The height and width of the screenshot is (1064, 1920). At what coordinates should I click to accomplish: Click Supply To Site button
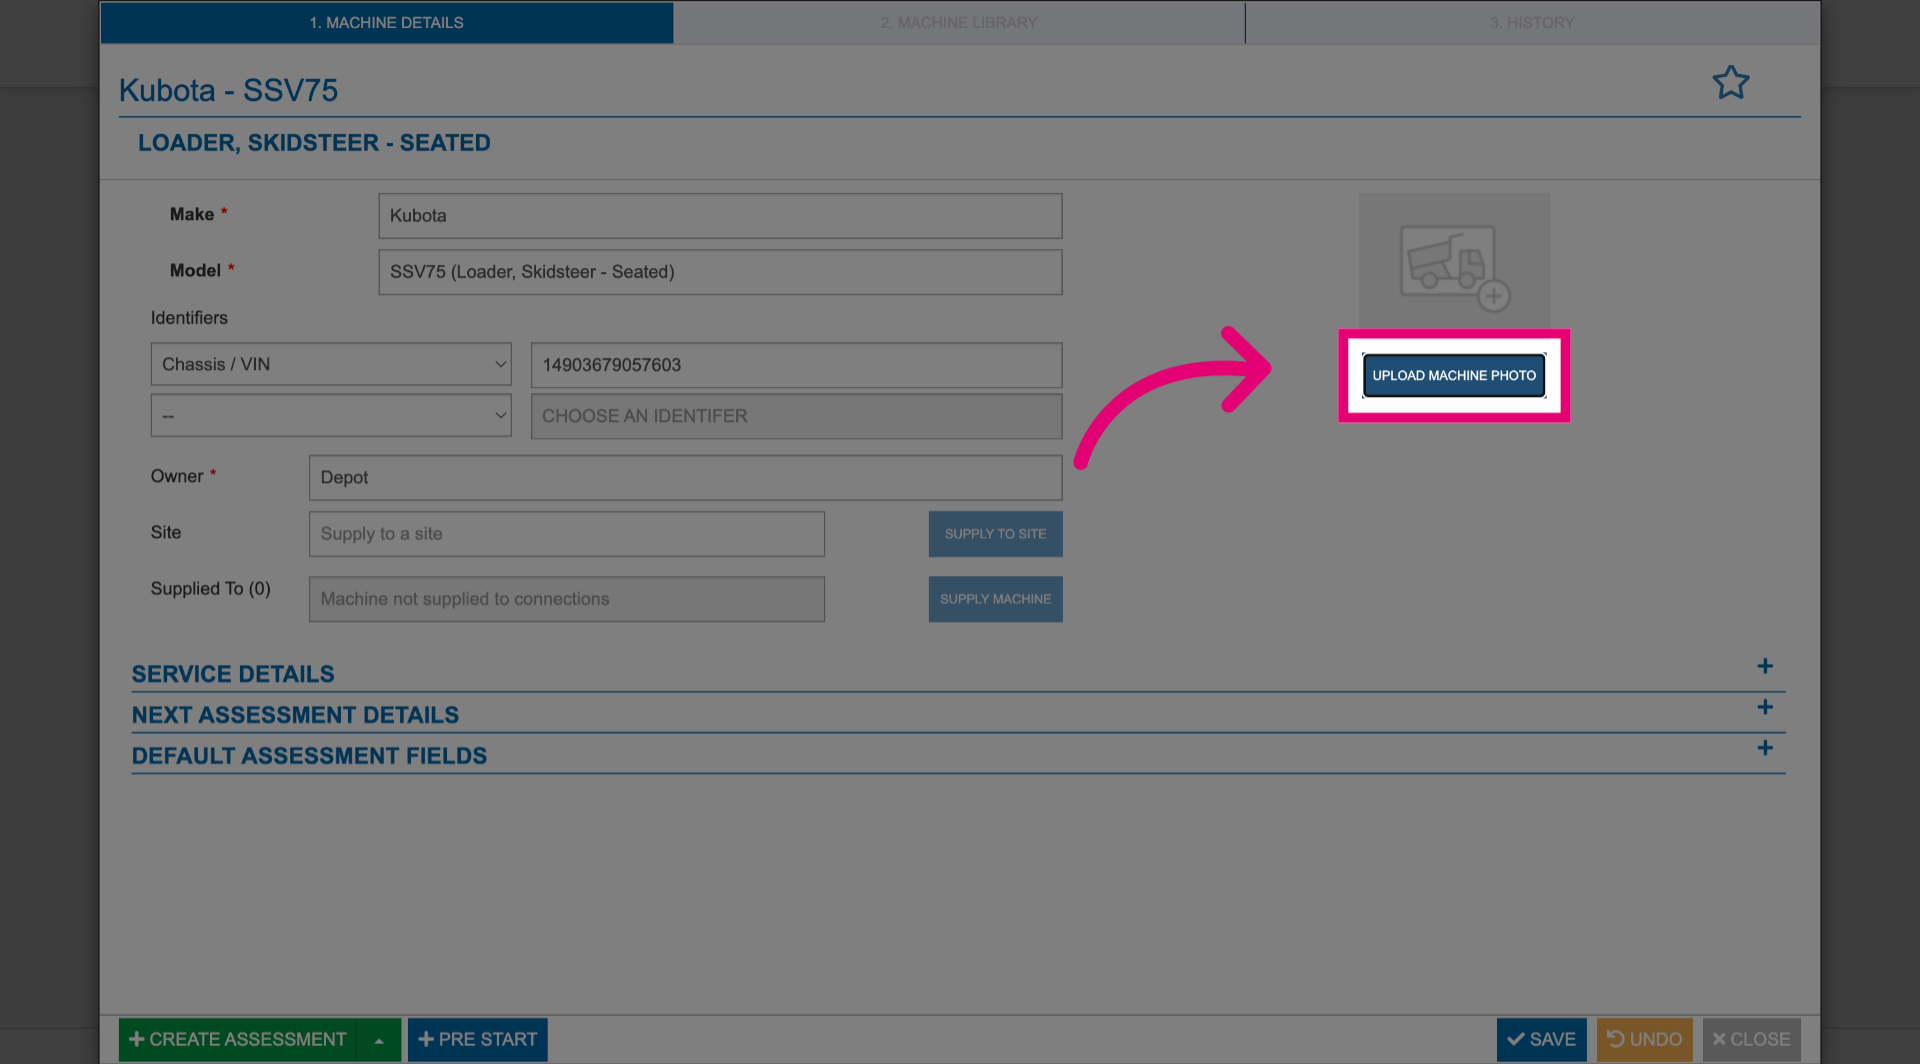pyautogui.click(x=995, y=534)
